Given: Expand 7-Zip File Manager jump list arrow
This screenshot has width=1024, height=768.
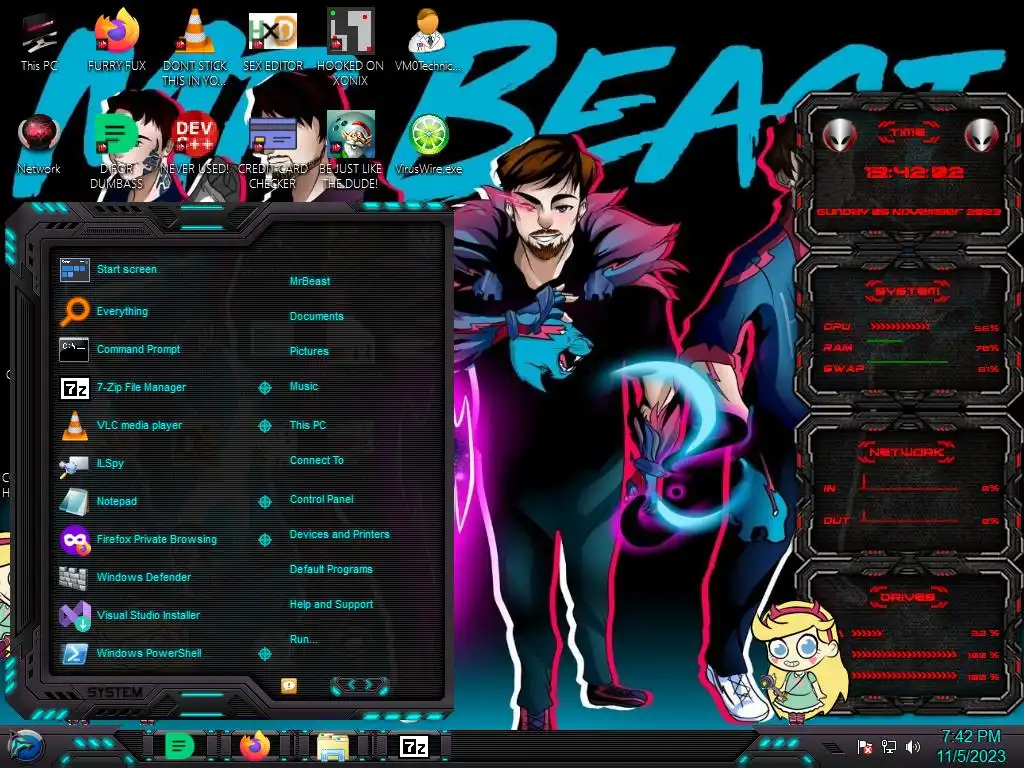Looking at the screenshot, I should (264, 388).
